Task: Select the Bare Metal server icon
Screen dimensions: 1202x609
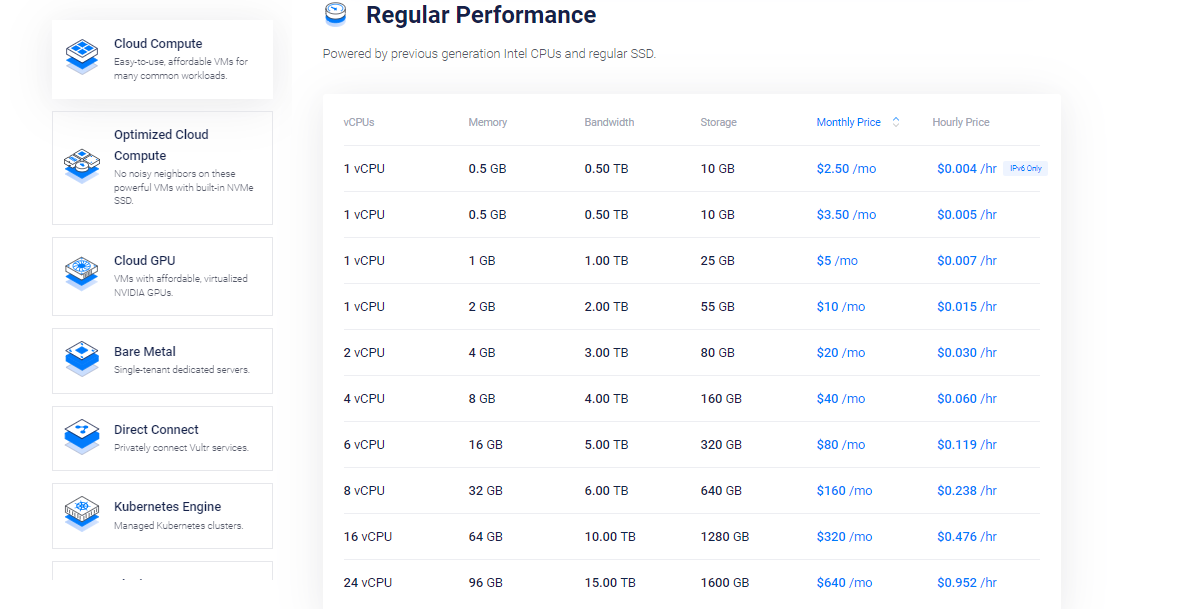Action: pos(81,358)
